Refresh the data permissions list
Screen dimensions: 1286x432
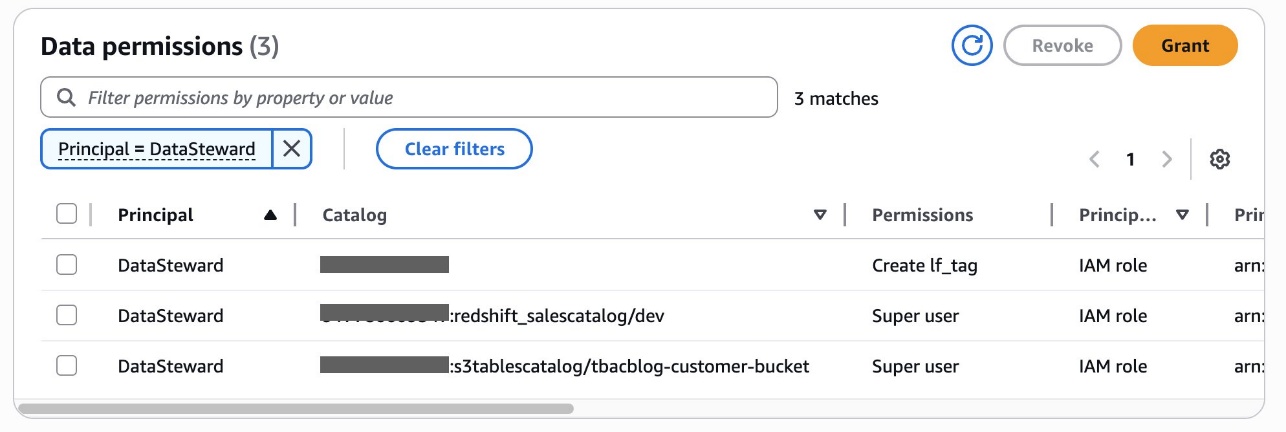click(x=972, y=46)
